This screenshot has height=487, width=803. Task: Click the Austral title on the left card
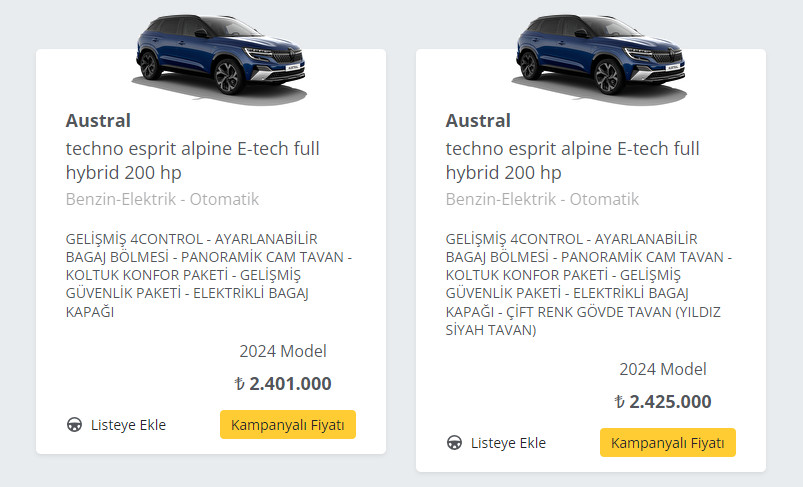[98, 121]
